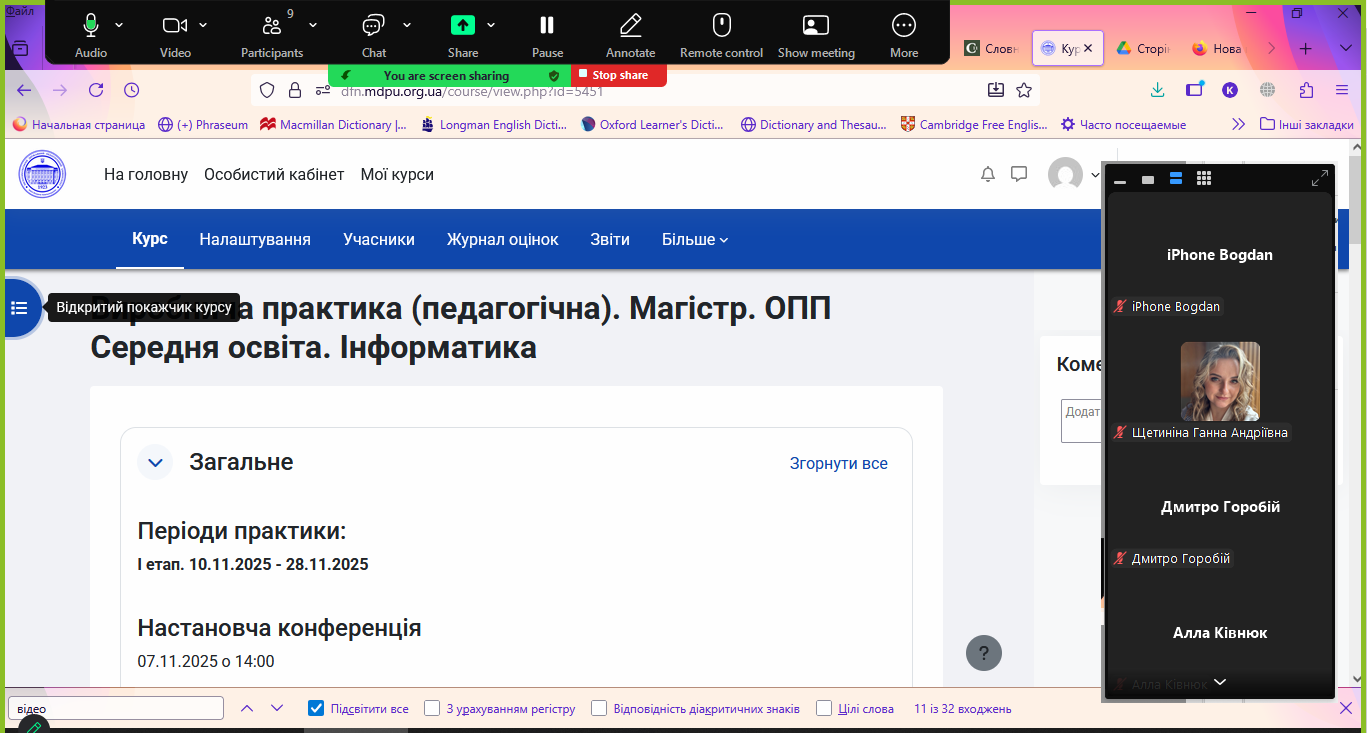Image resolution: width=1367 pixels, height=733 pixels.
Task: Open the course index drawer button
Action: [x=19, y=308]
